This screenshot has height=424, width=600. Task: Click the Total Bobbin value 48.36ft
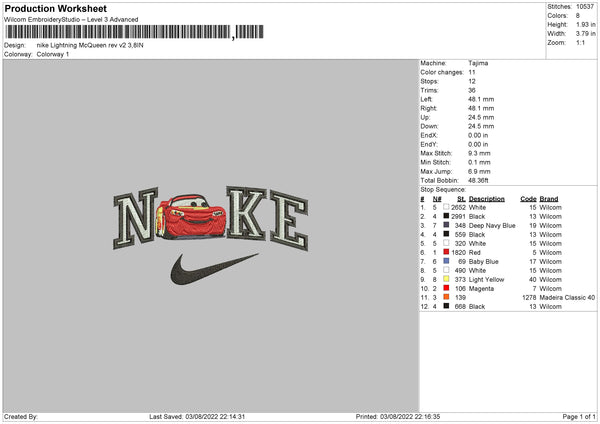(x=478, y=180)
